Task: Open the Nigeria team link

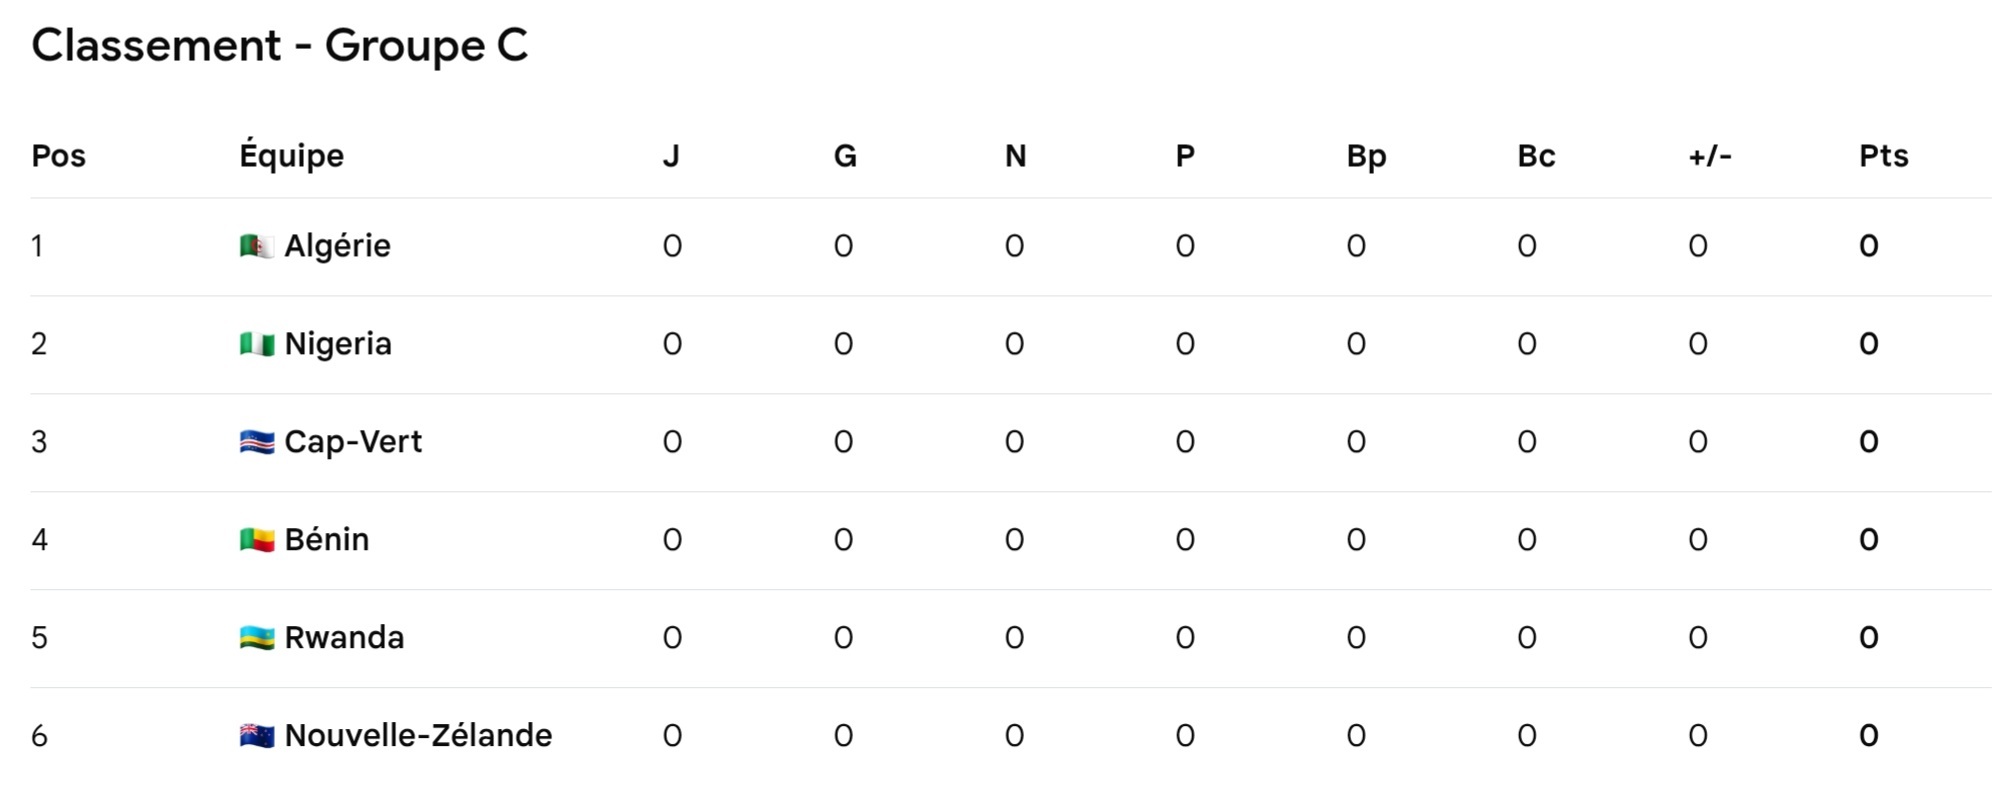Action: tap(338, 344)
